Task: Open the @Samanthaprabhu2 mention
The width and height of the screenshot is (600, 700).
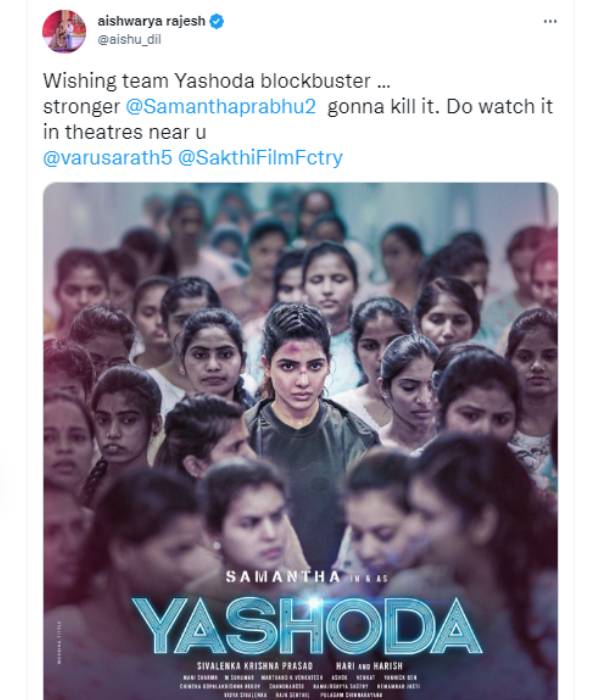Action: (x=221, y=107)
